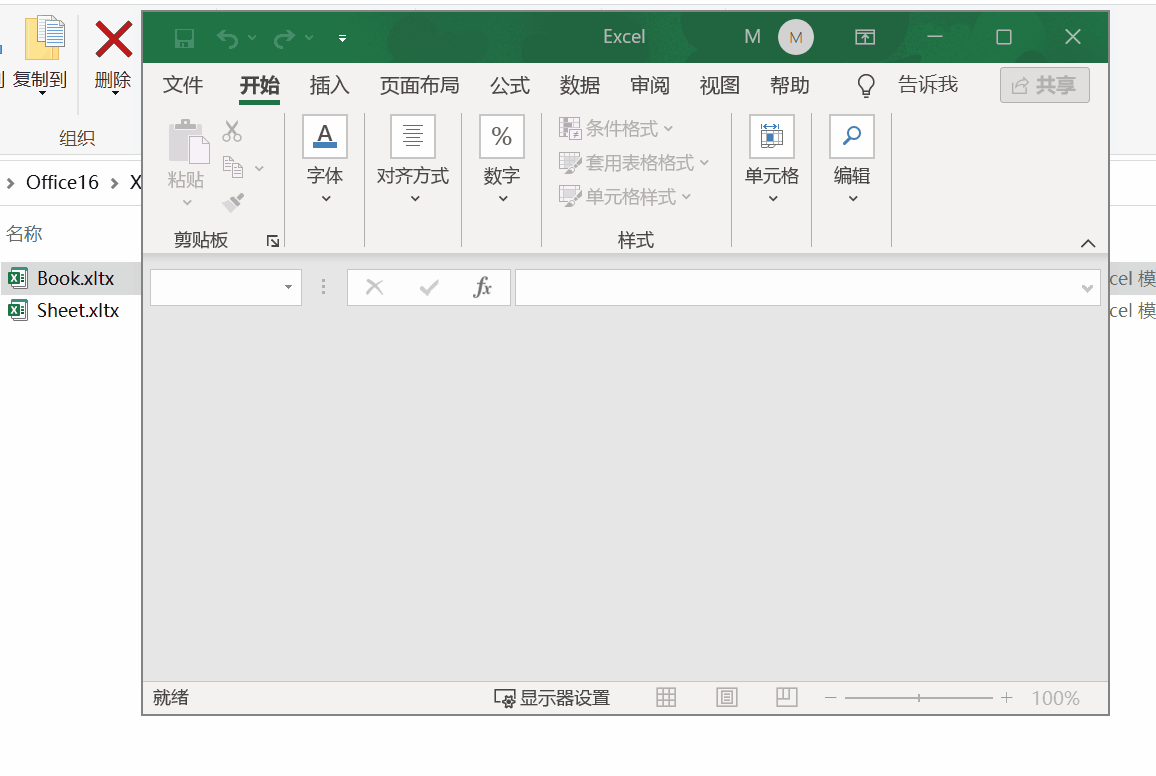This screenshot has height=776, width=1156.
Task: Open the 数字 number format group
Action: pyautogui.click(x=502, y=159)
